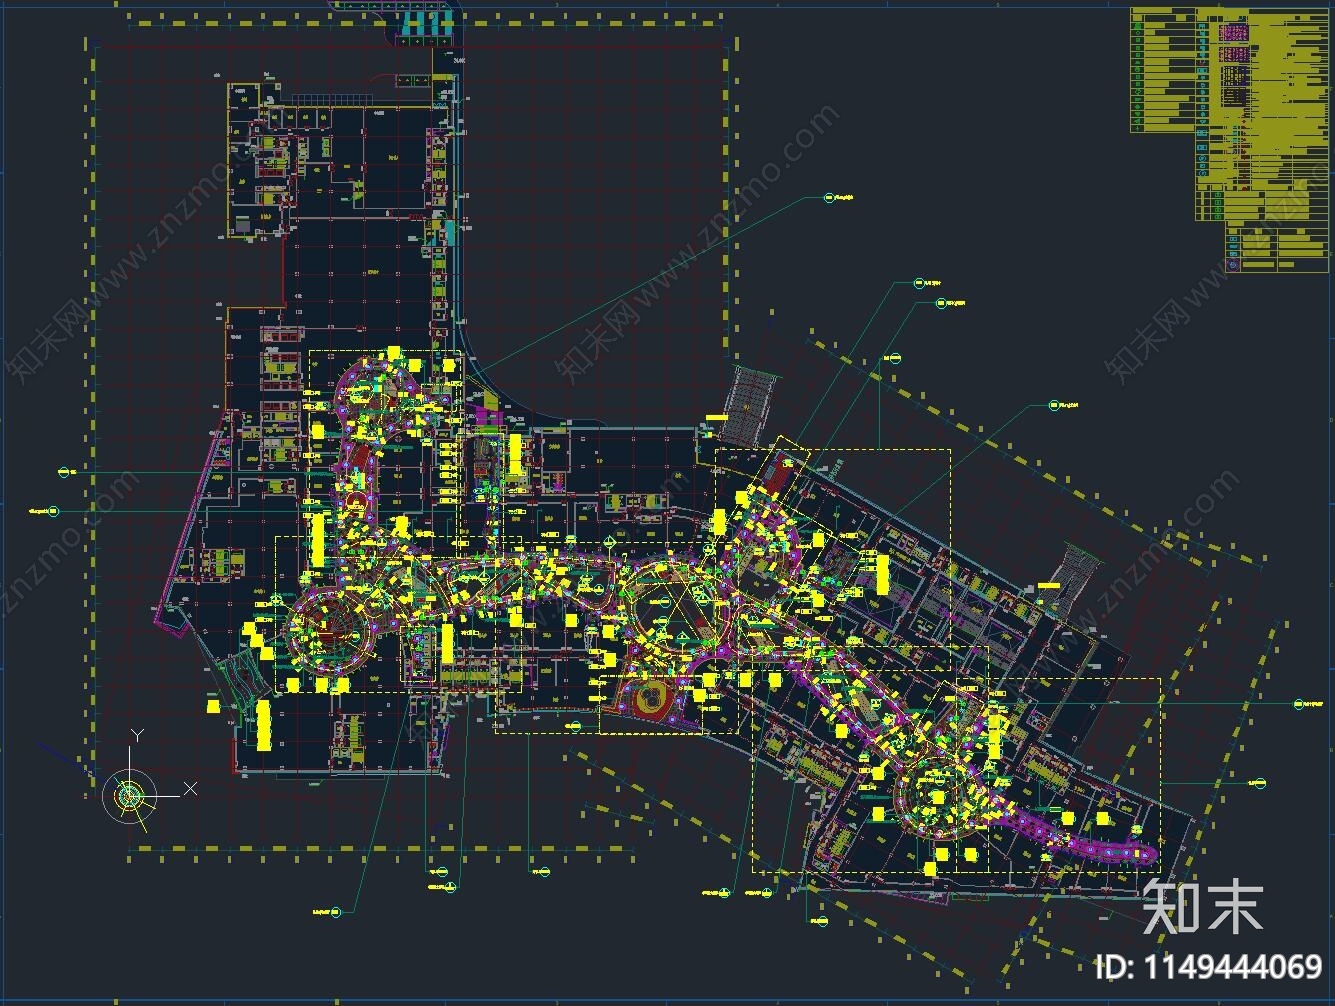Click the rightmost callout bubble beside the right wing
The width and height of the screenshot is (1335, 1006).
pyautogui.click(x=1299, y=703)
